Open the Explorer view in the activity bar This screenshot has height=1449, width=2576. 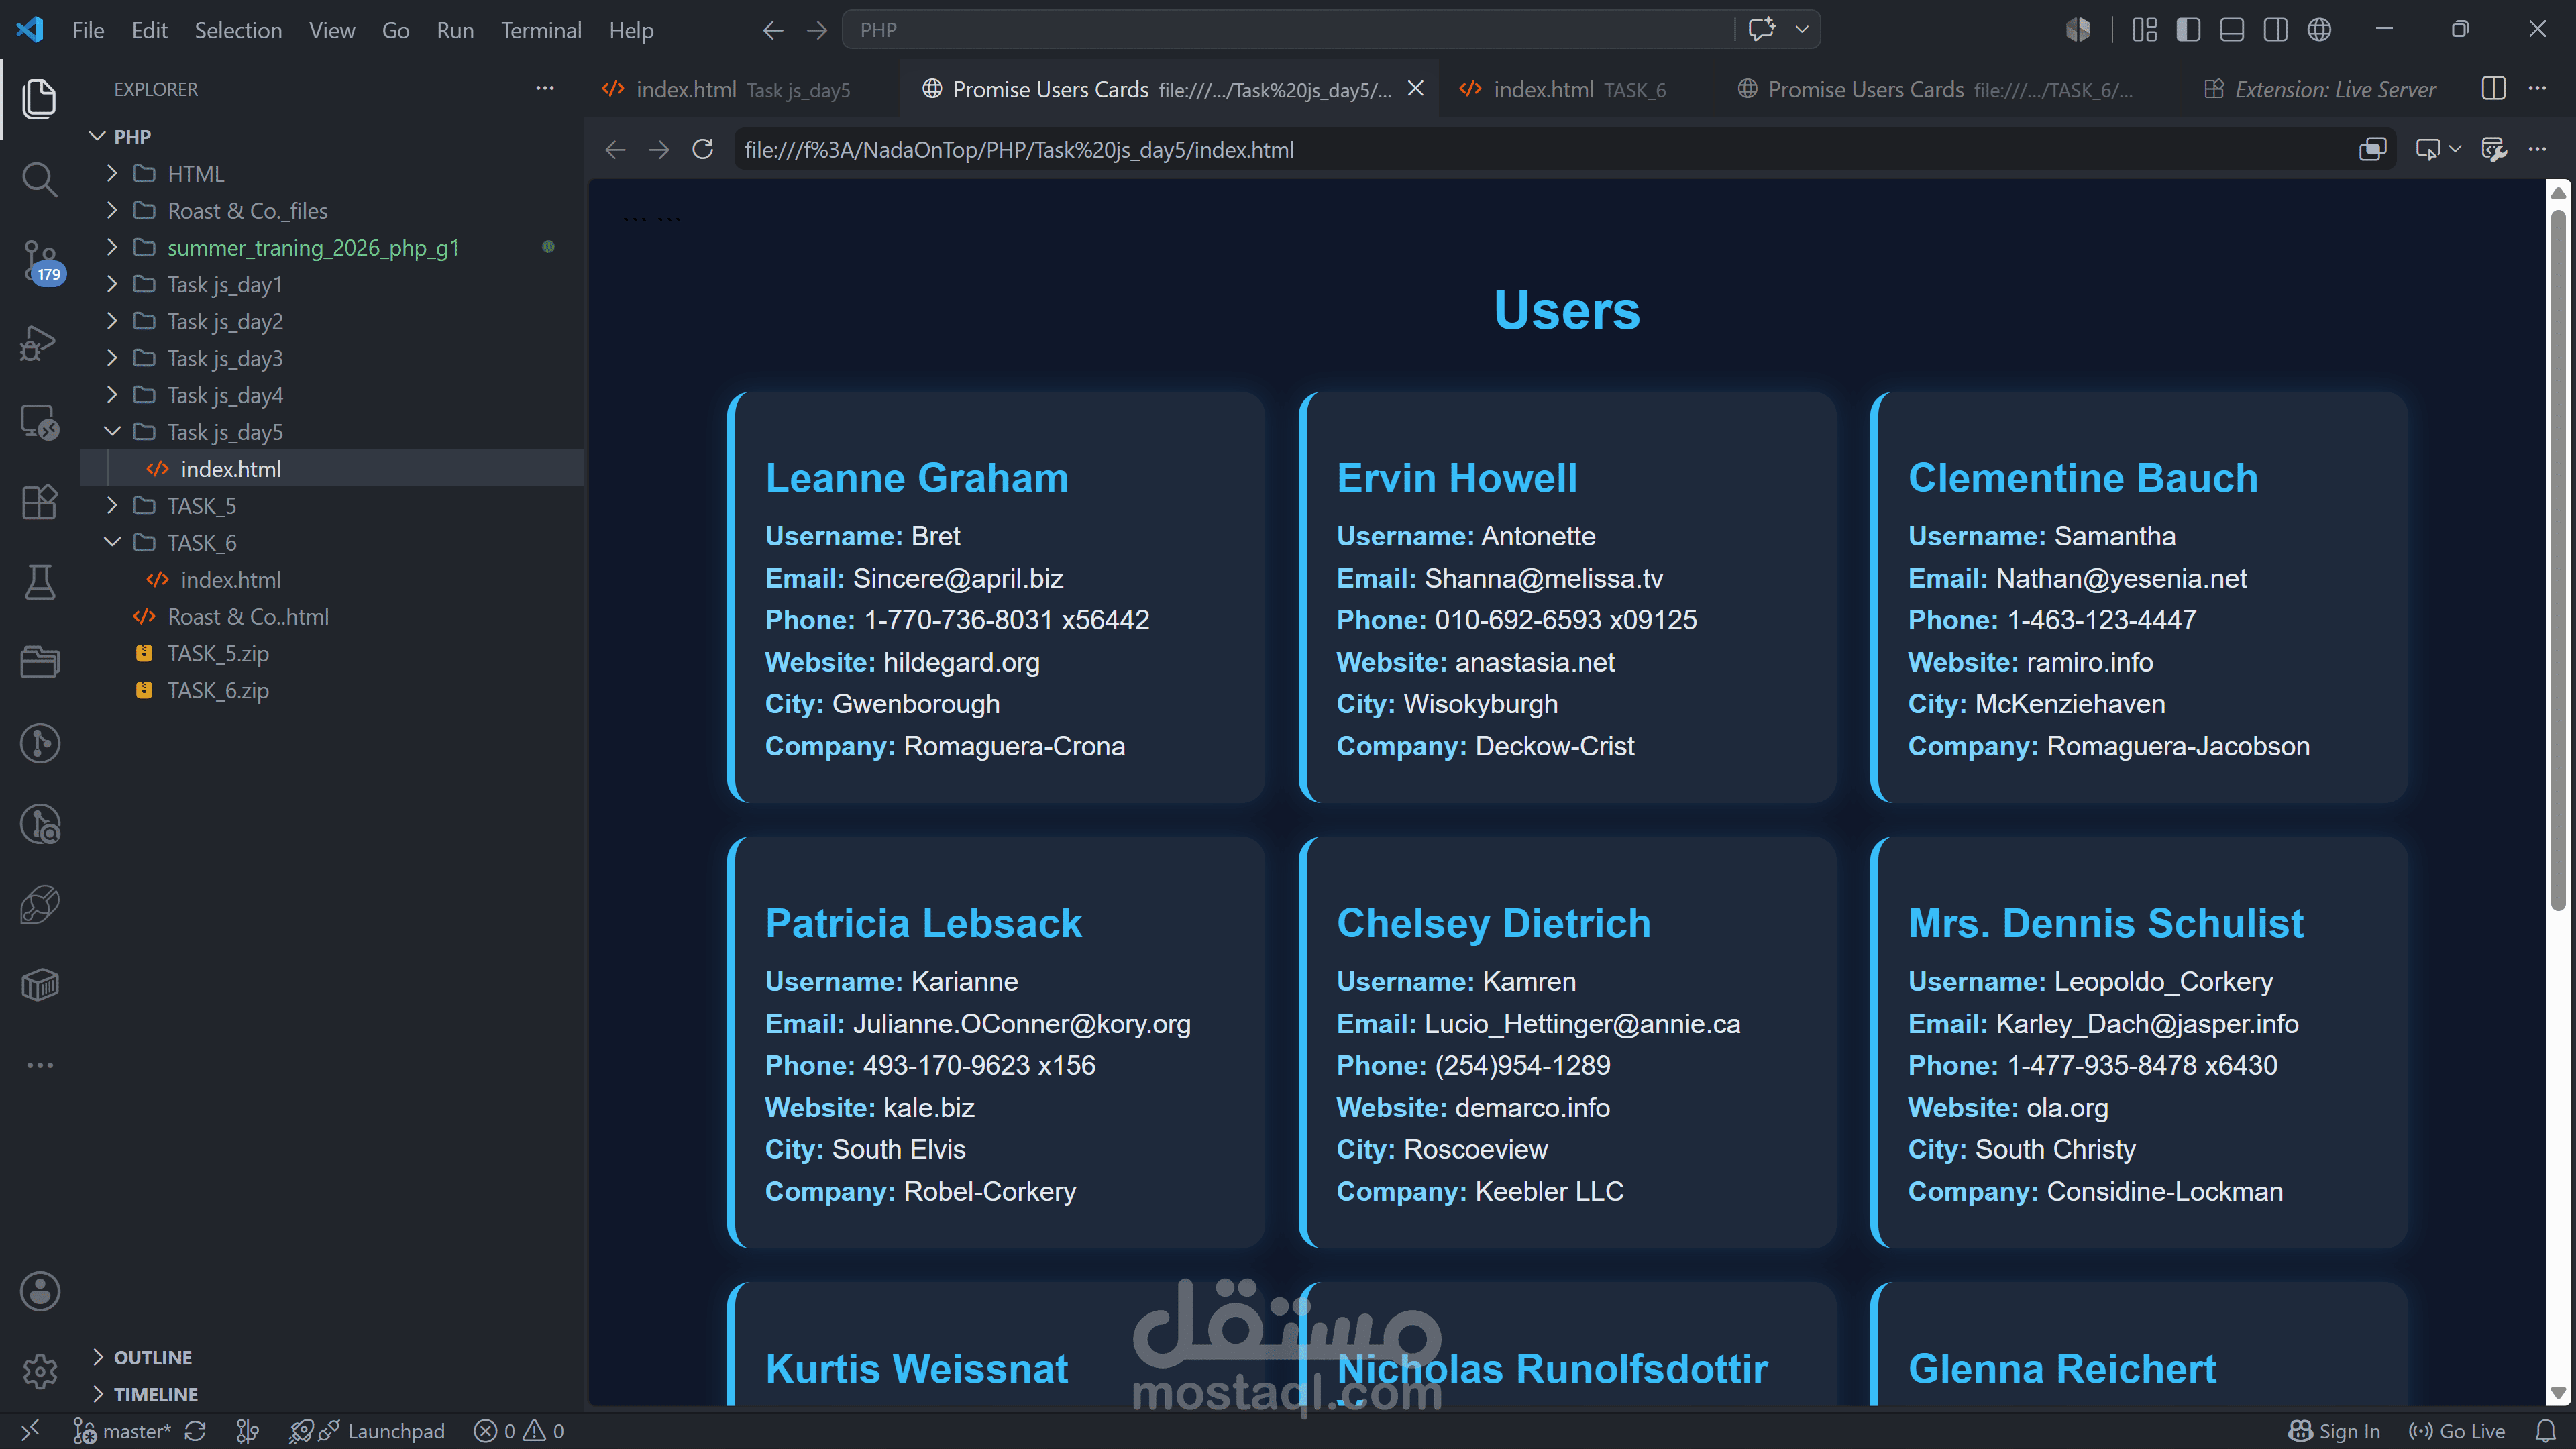[39, 98]
